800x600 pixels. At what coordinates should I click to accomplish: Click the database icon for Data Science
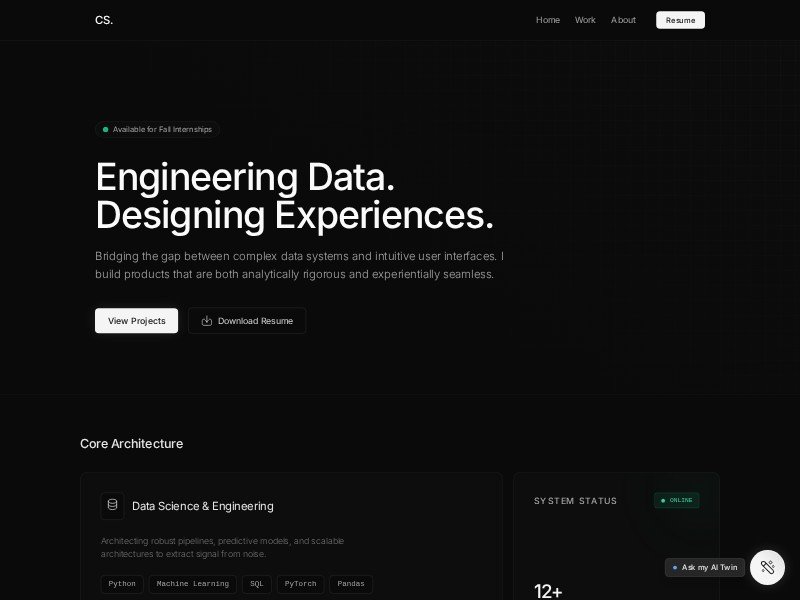pyautogui.click(x=112, y=505)
